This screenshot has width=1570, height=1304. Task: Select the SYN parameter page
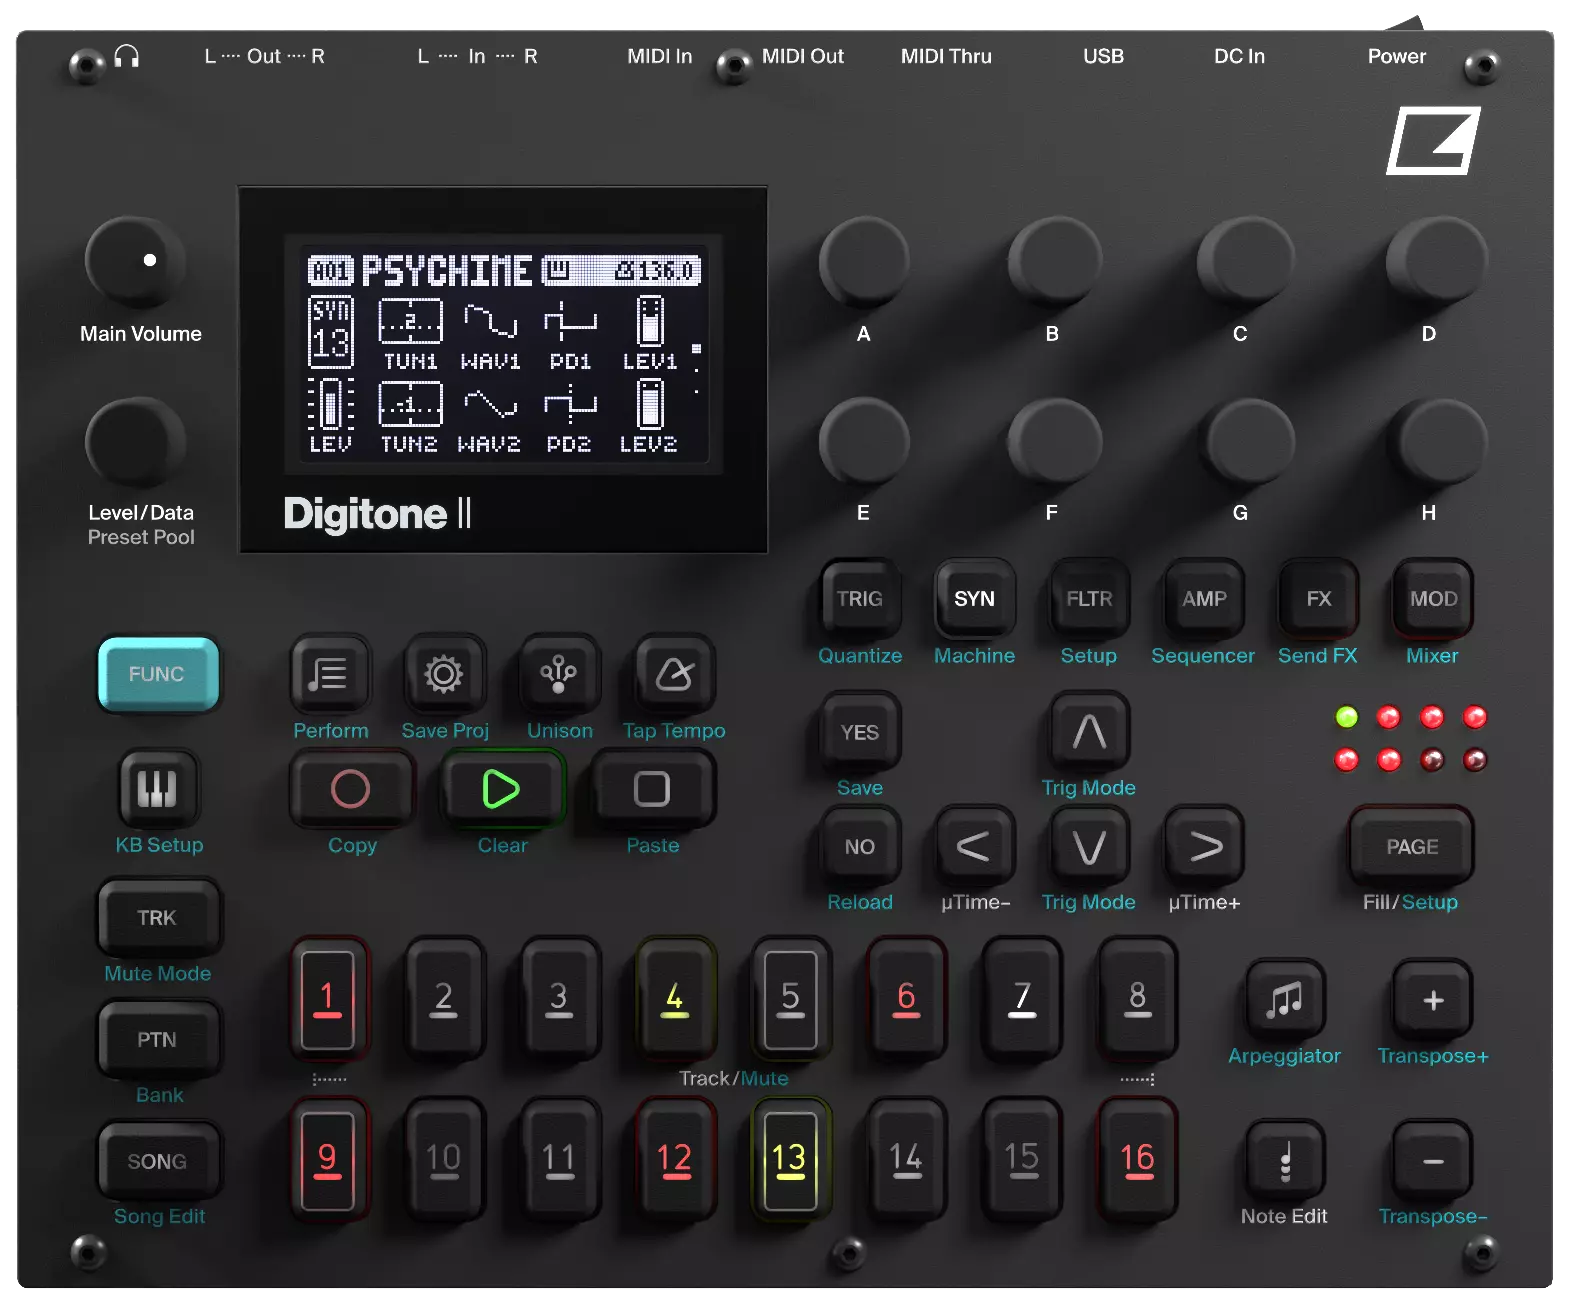(x=974, y=598)
